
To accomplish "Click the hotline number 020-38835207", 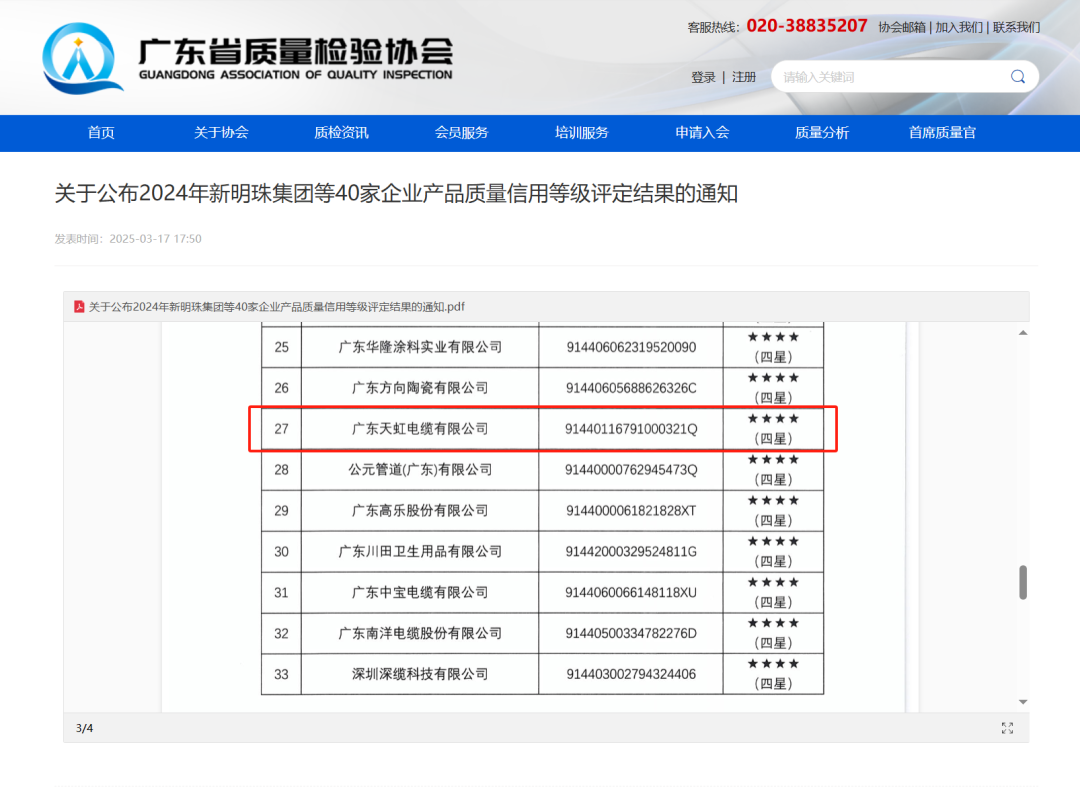I will [x=807, y=26].
